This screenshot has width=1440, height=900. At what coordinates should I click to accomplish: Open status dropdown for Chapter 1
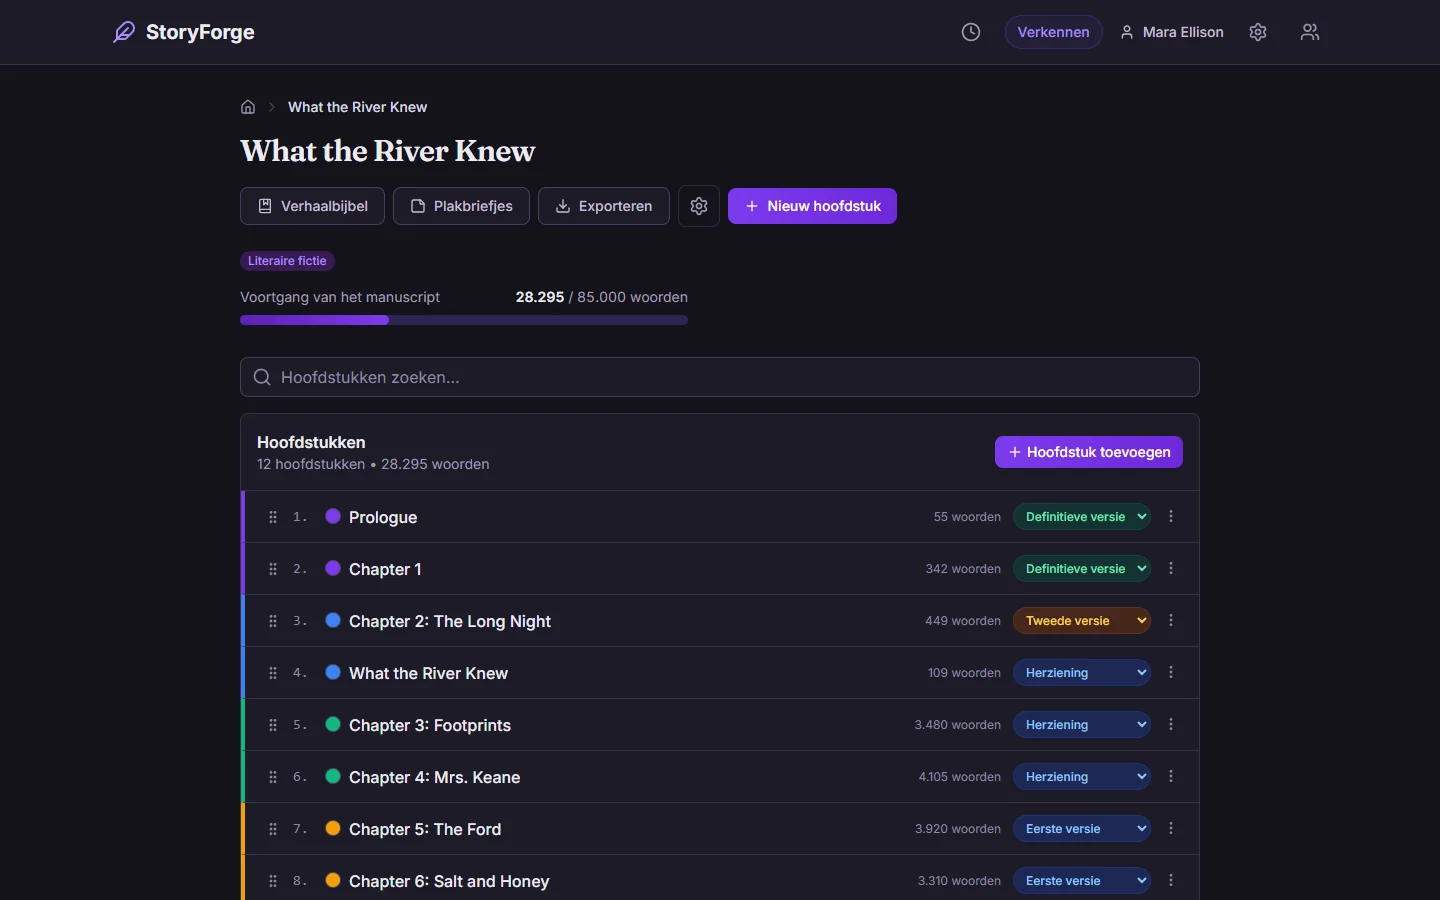pos(1082,569)
